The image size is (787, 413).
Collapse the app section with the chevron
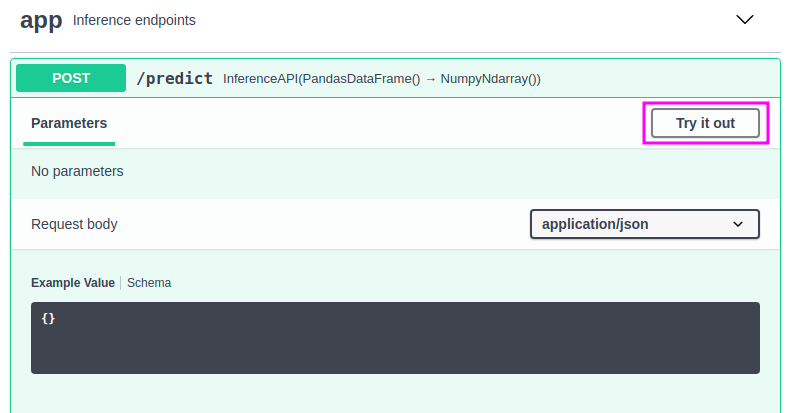[x=744, y=20]
